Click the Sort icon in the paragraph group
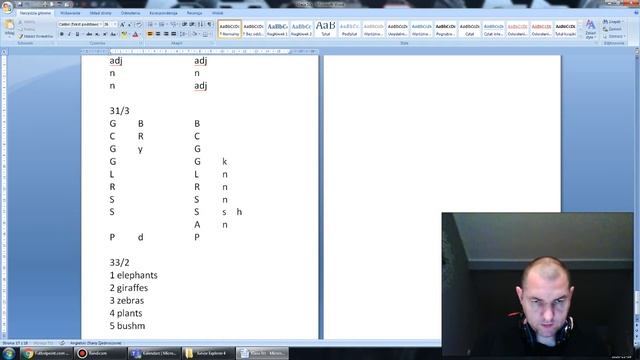The width and height of the screenshot is (640, 360). 200,24
